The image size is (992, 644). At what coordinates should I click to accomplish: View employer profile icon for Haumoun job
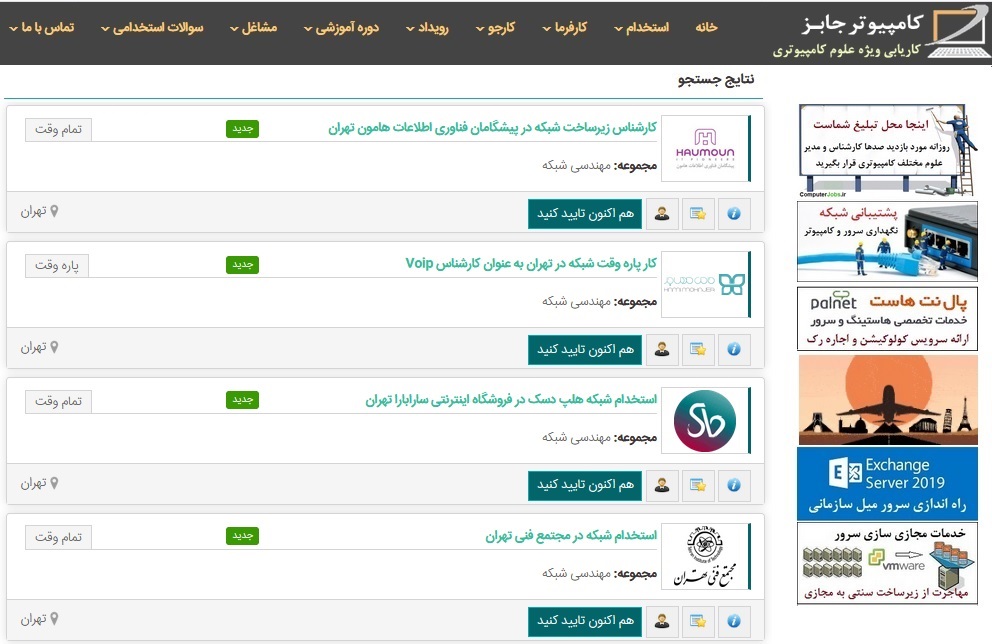662,214
